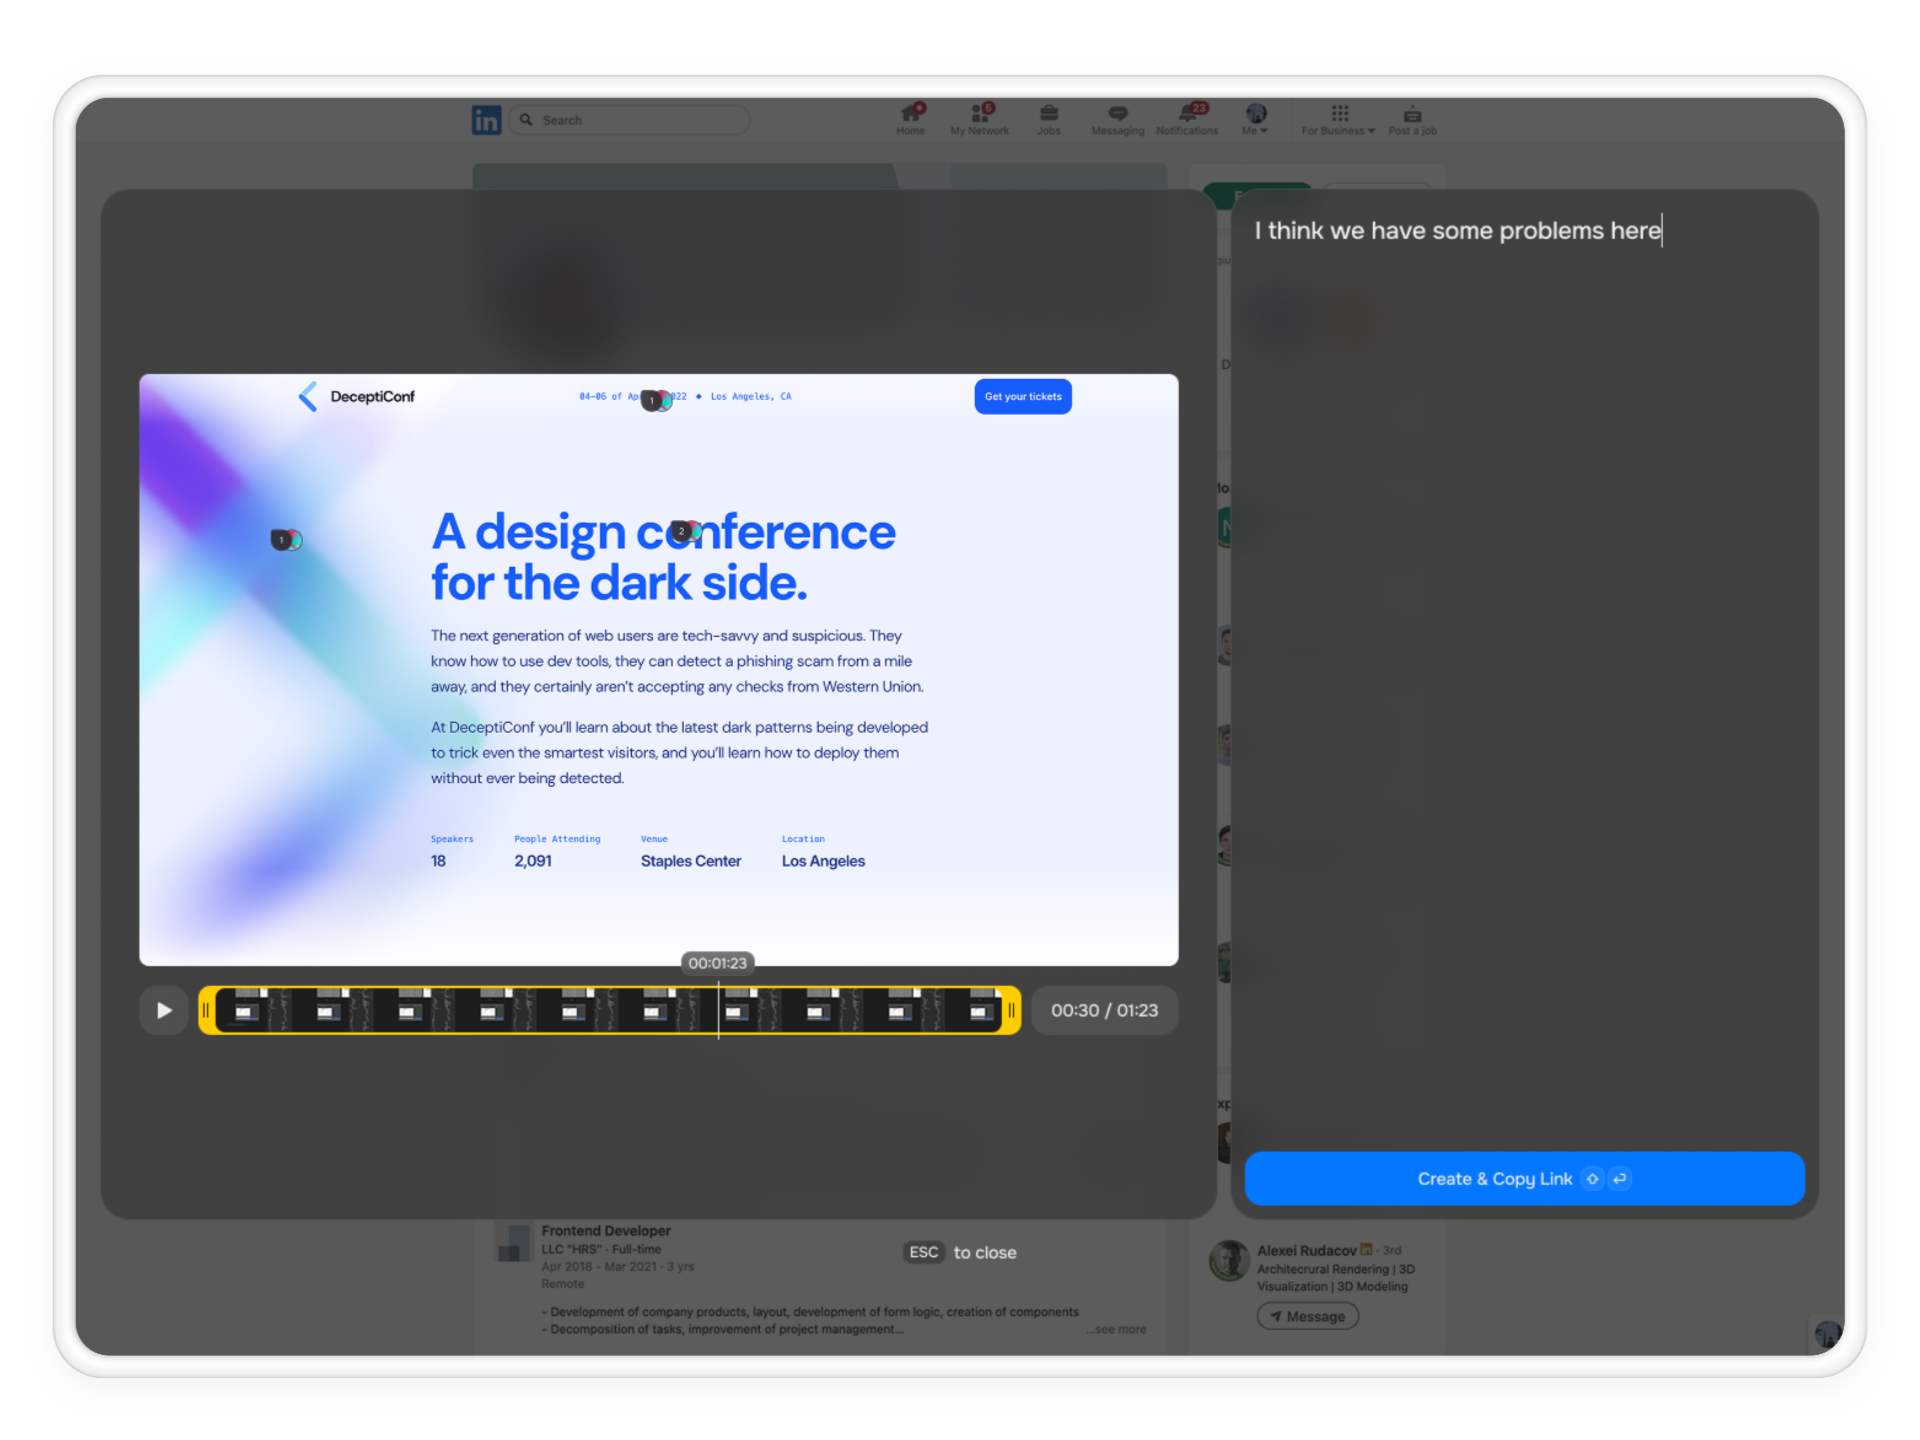The width and height of the screenshot is (1920, 1440).
Task: Click the DeceptiConf logo icon
Action: pyautogui.click(x=308, y=397)
